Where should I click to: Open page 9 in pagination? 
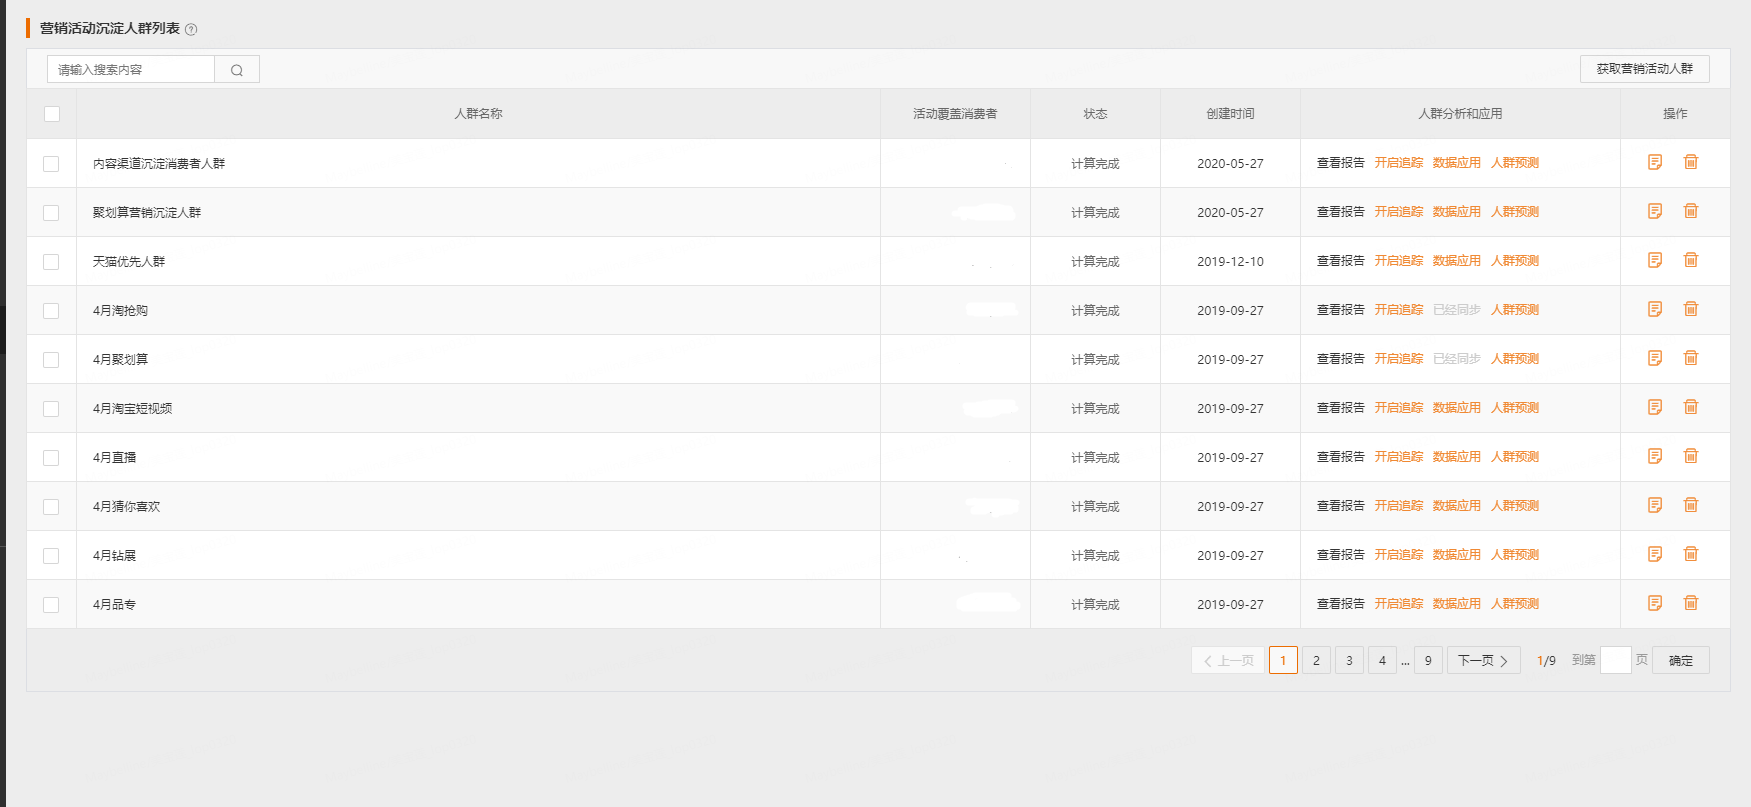pos(1428,661)
